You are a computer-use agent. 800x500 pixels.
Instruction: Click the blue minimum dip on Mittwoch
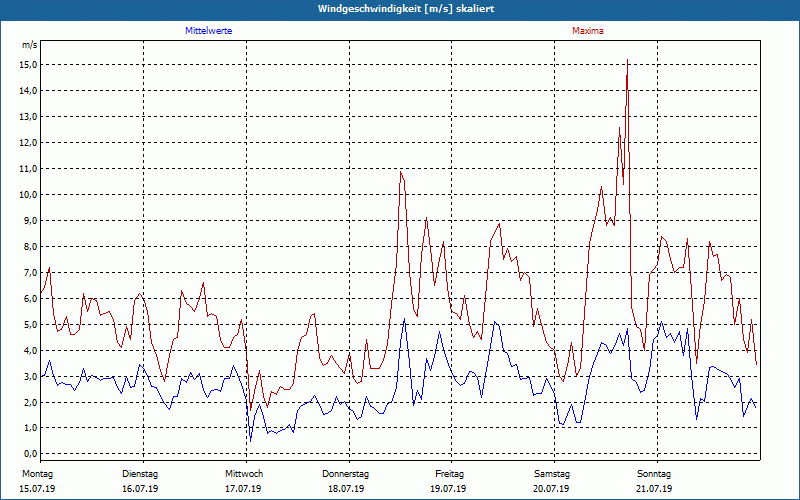click(251, 441)
